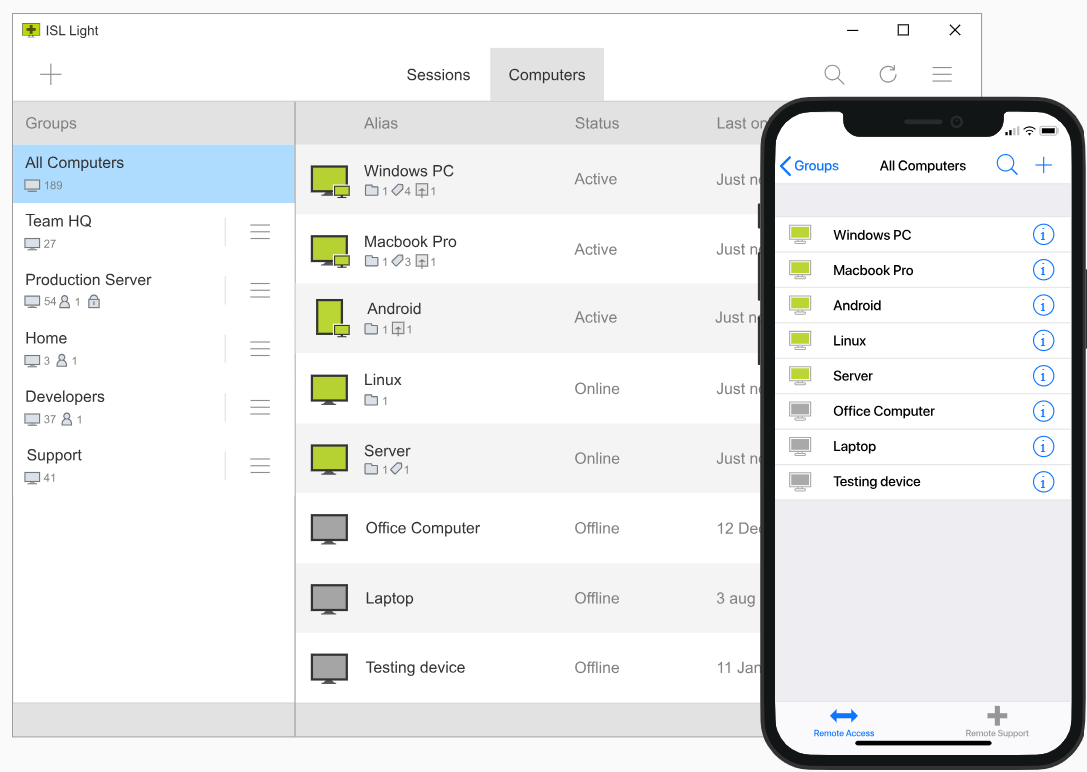Select the Team HQ group
This screenshot has width=1087, height=772.
tap(154, 231)
